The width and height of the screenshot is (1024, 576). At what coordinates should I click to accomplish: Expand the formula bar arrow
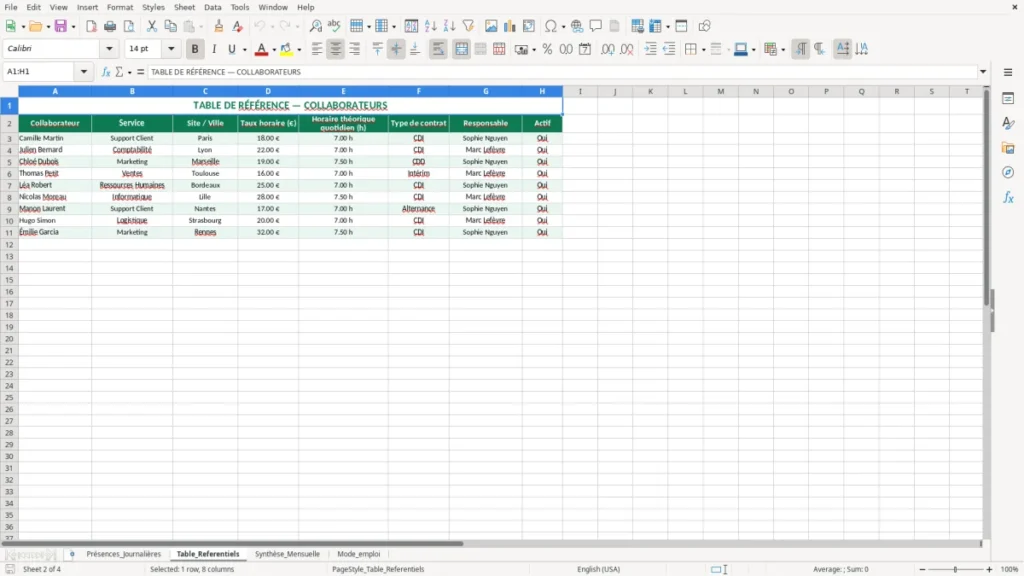point(983,72)
